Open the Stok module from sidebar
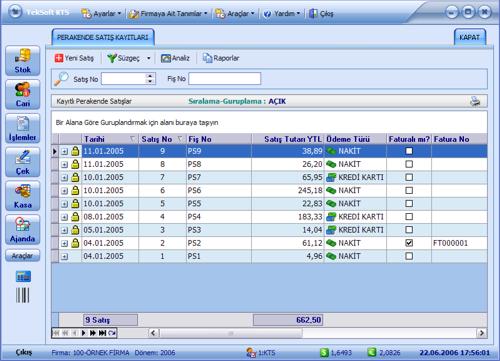This screenshot has height=361, width=500. click(23, 61)
